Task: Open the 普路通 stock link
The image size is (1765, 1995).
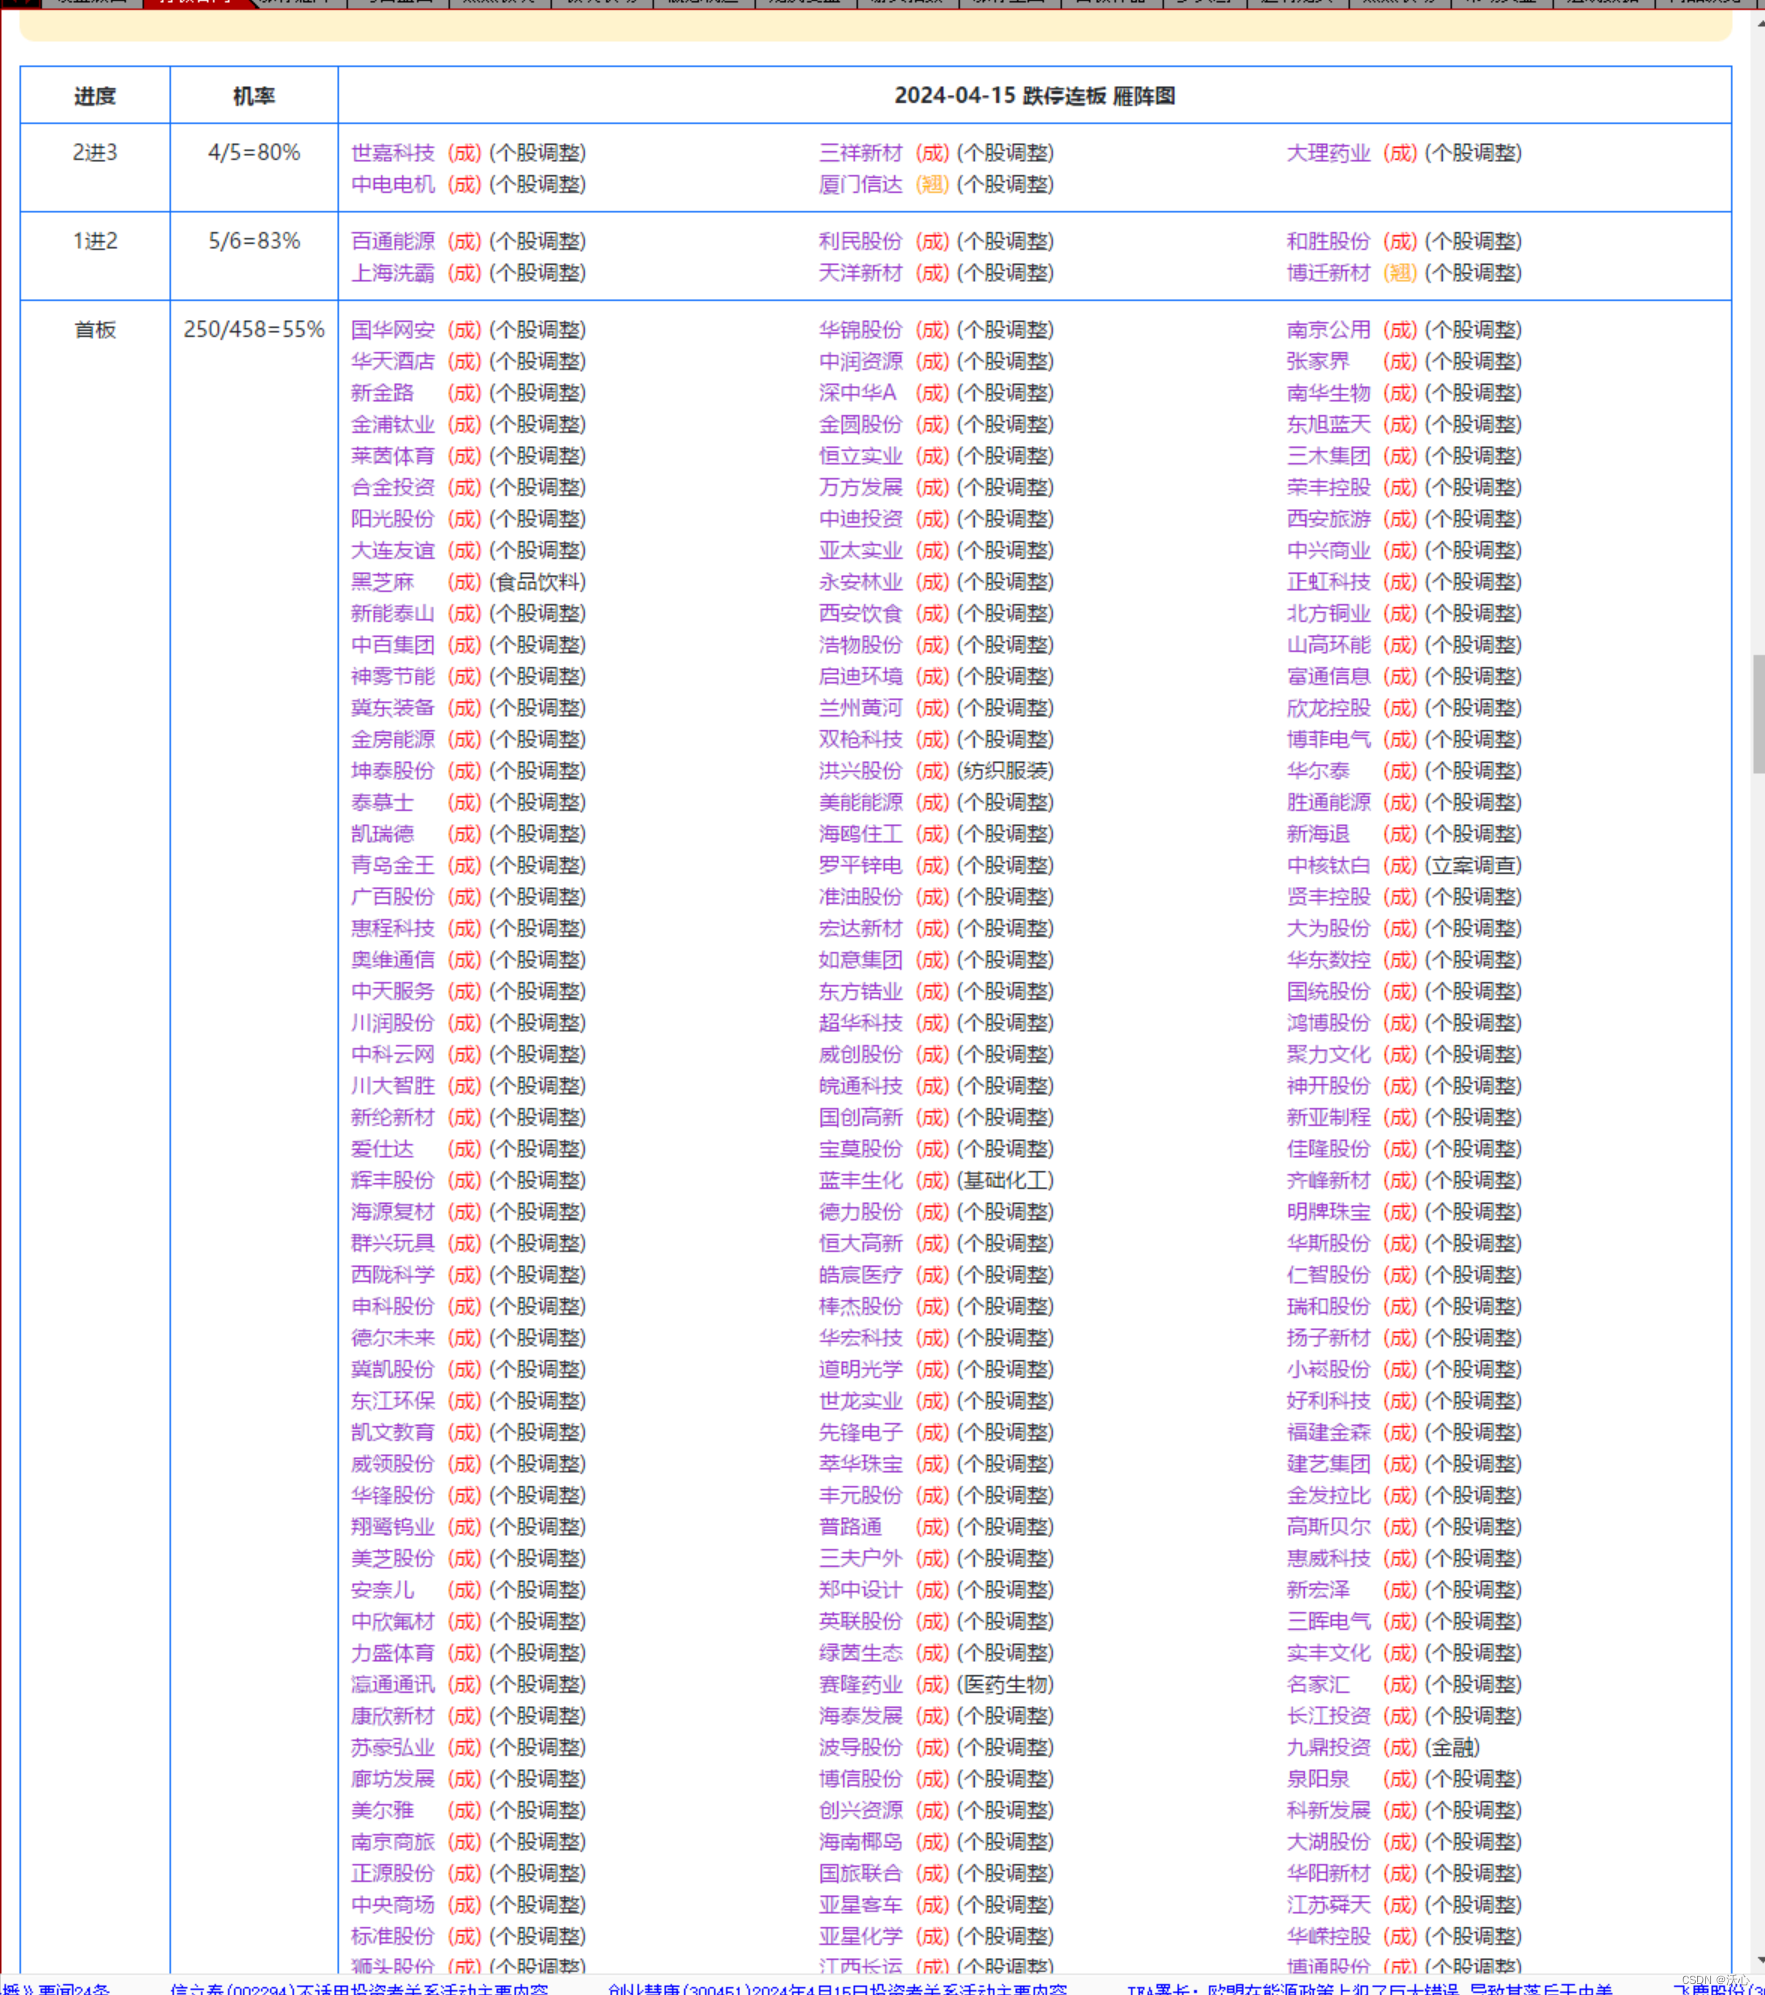Action: click(851, 1527)
